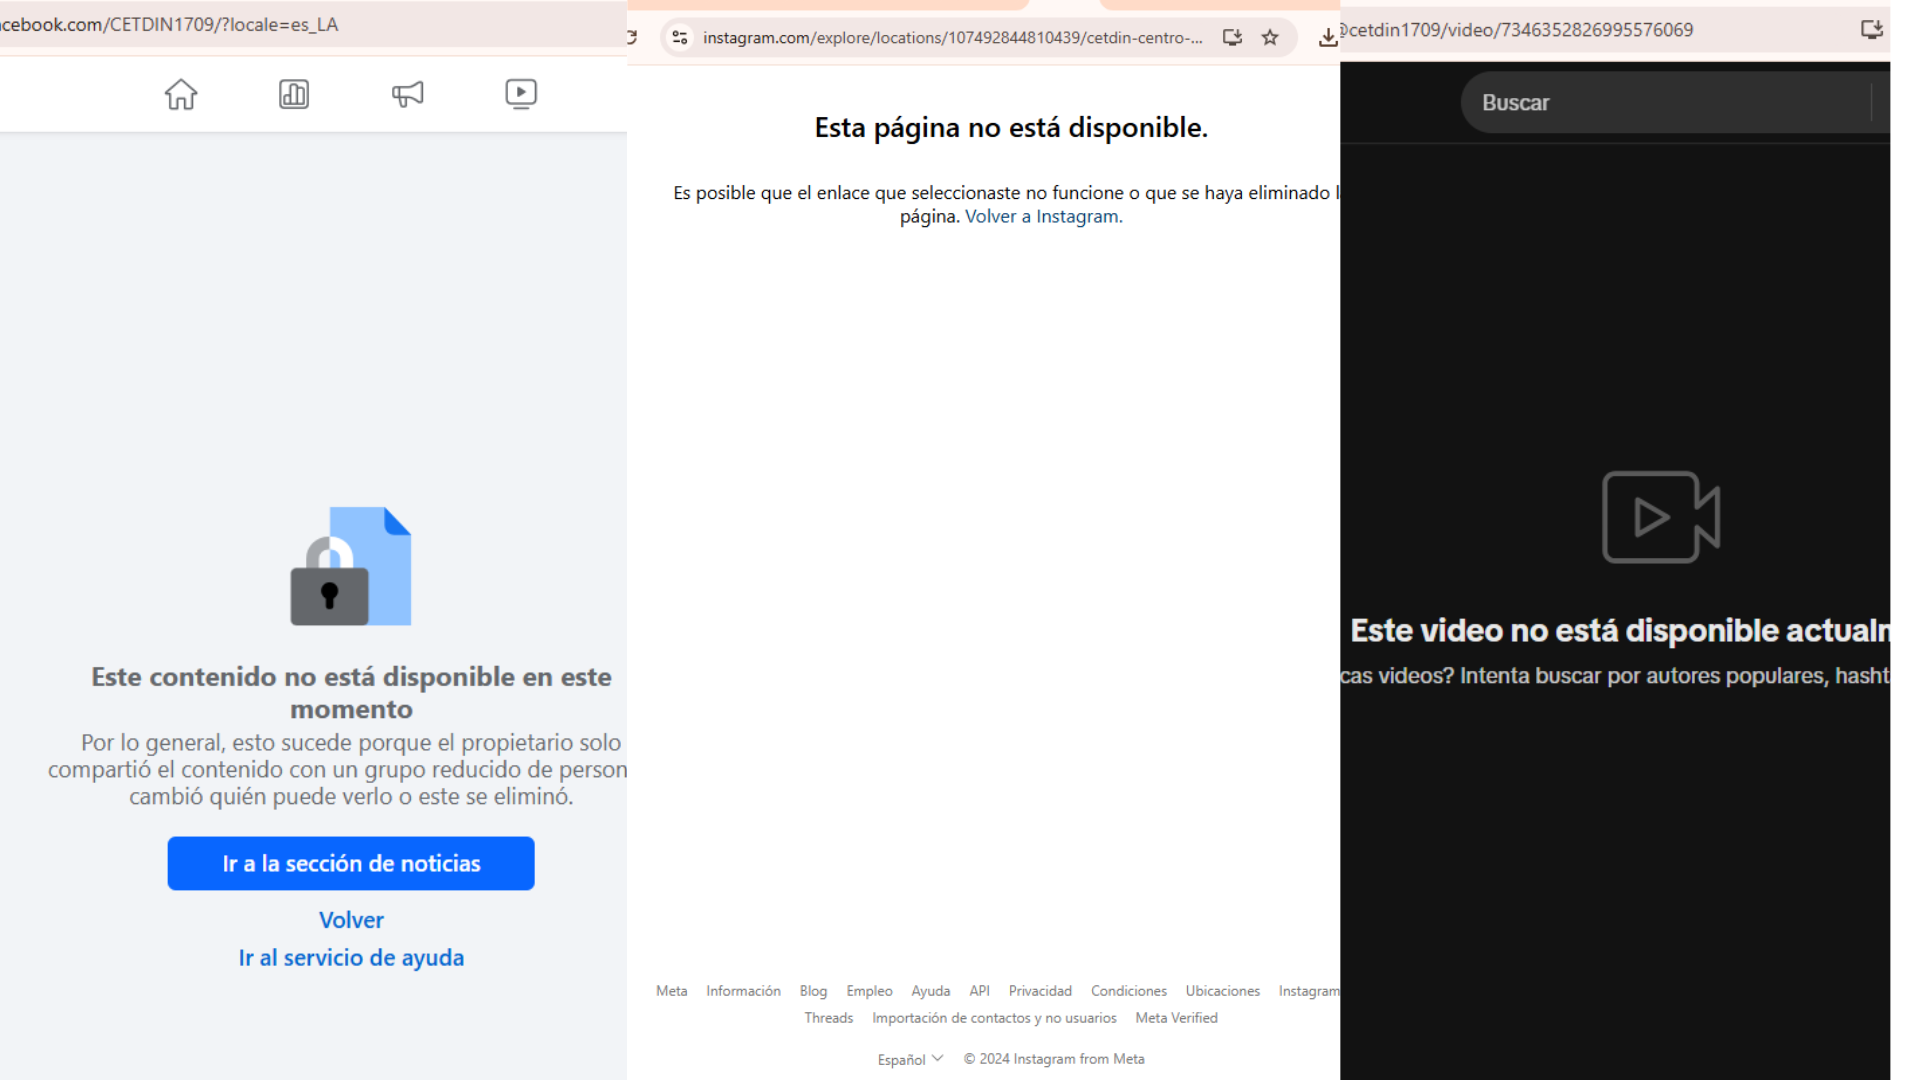1920x1080 pixels.
Task: Expand the 'Español' language dropdown
Action: pos(910,1059)
